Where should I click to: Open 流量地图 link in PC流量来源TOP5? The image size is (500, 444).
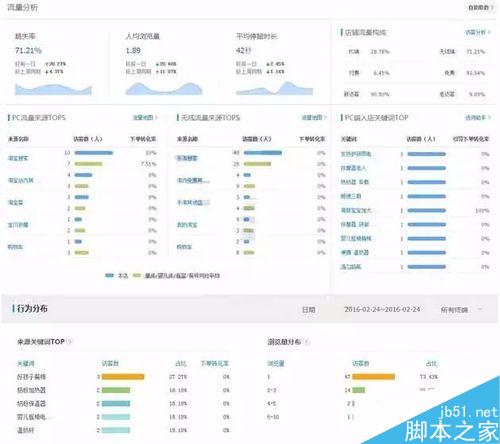click(x=145, y=118)
